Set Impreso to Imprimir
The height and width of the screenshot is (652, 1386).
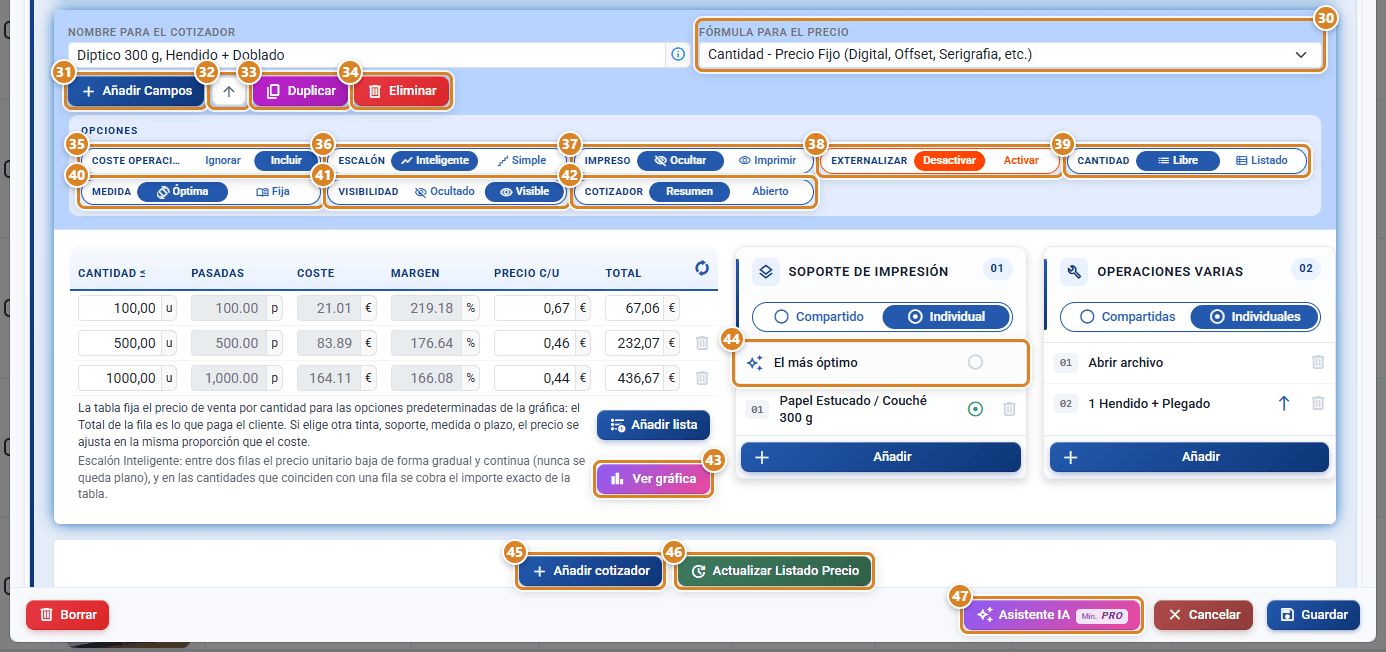pyautogui.click(x=767, y=160)
